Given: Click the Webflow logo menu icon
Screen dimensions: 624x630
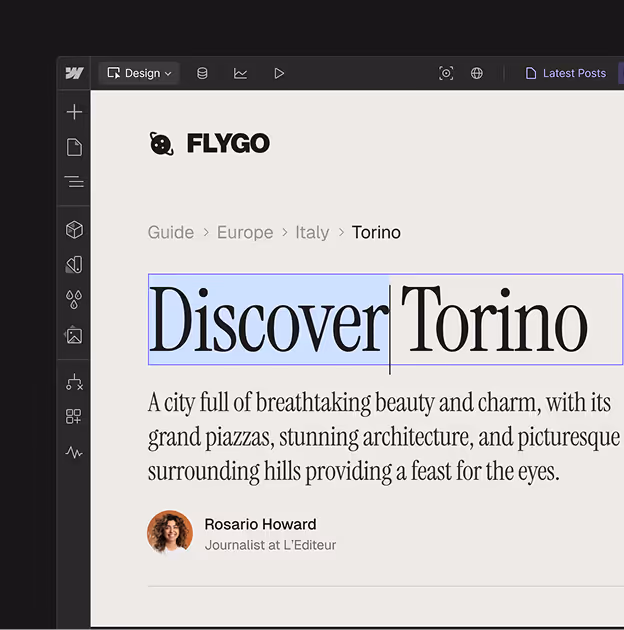Looking at the screenshot, I should pos(74,73).
